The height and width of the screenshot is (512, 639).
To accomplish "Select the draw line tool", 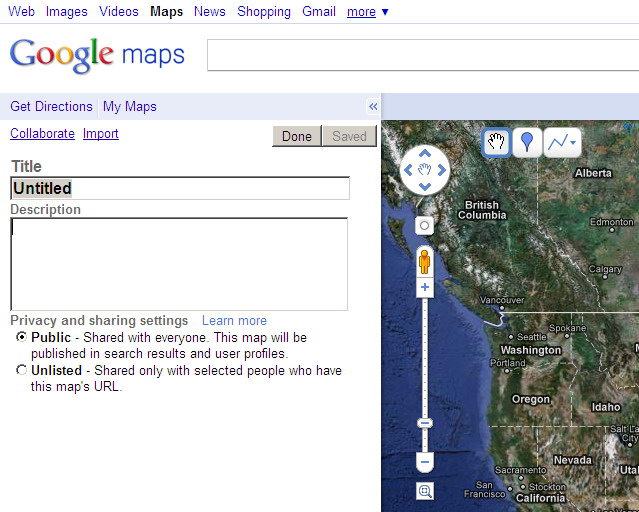I will pyautogui.click(x=558, y=143).
